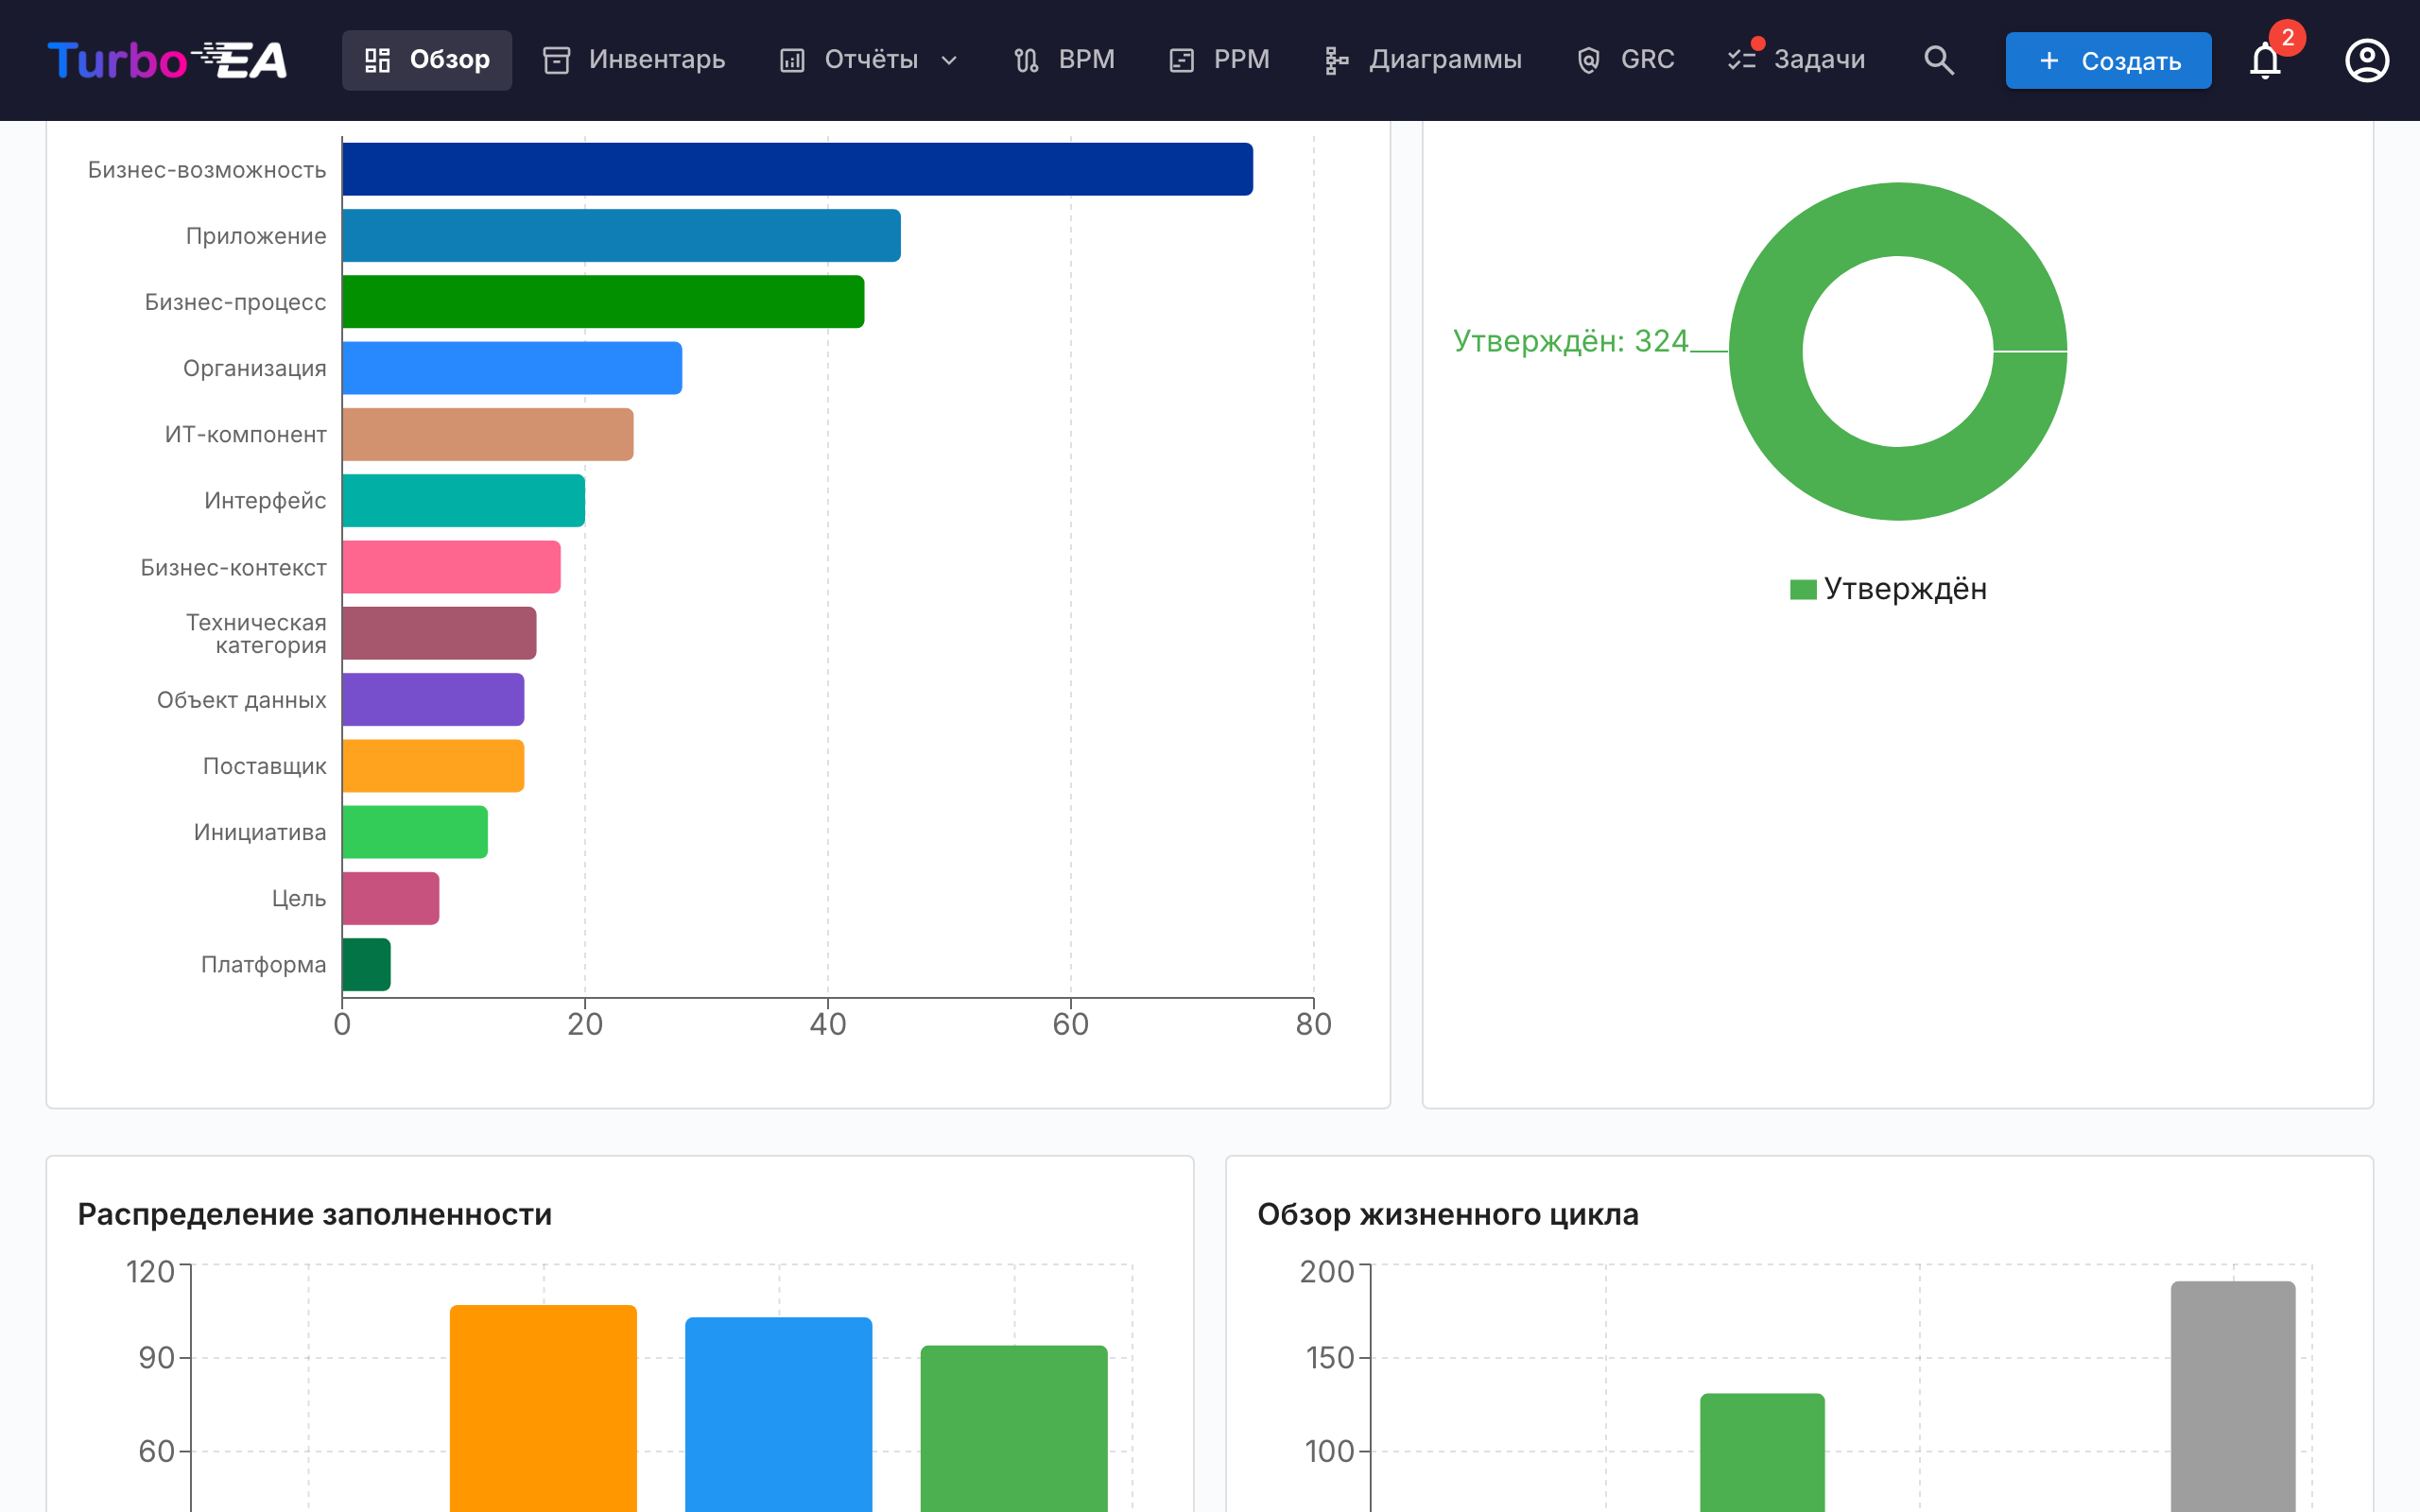Open the search magnifier icon
2420x1512 pixels.
pyautogui.click(x=1938, y=60)
